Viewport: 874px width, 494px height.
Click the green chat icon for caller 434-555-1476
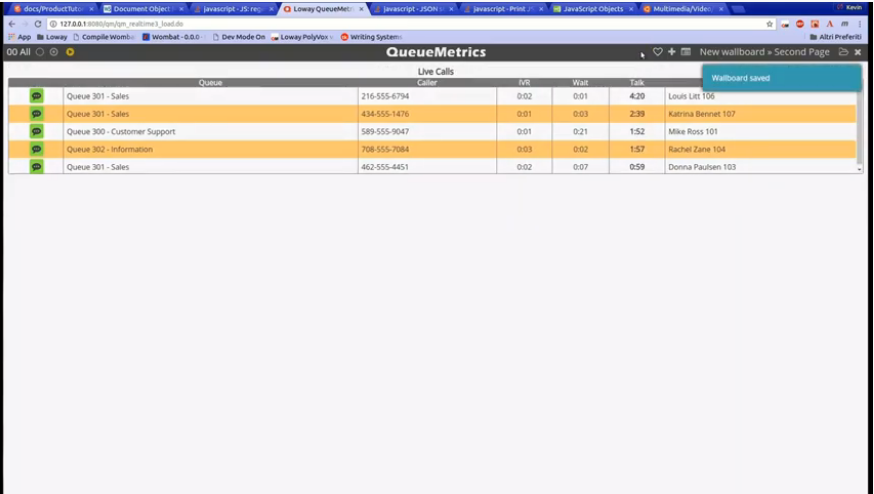tap(36, 114)
